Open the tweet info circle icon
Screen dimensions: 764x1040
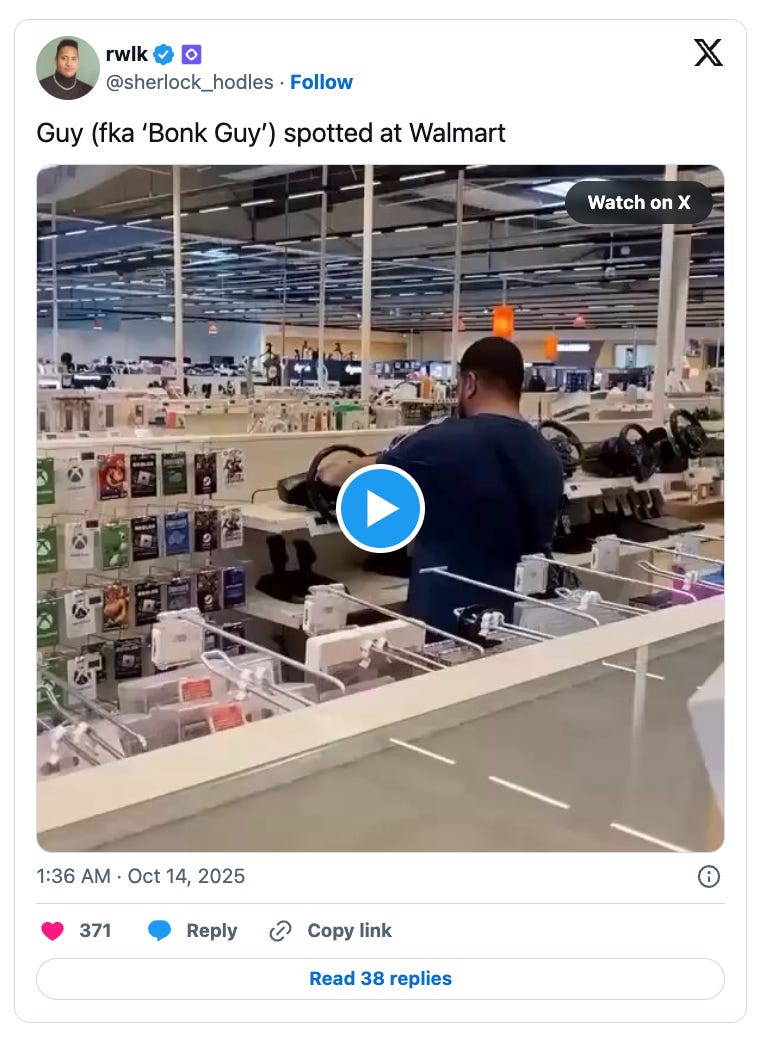pos(708,876)
